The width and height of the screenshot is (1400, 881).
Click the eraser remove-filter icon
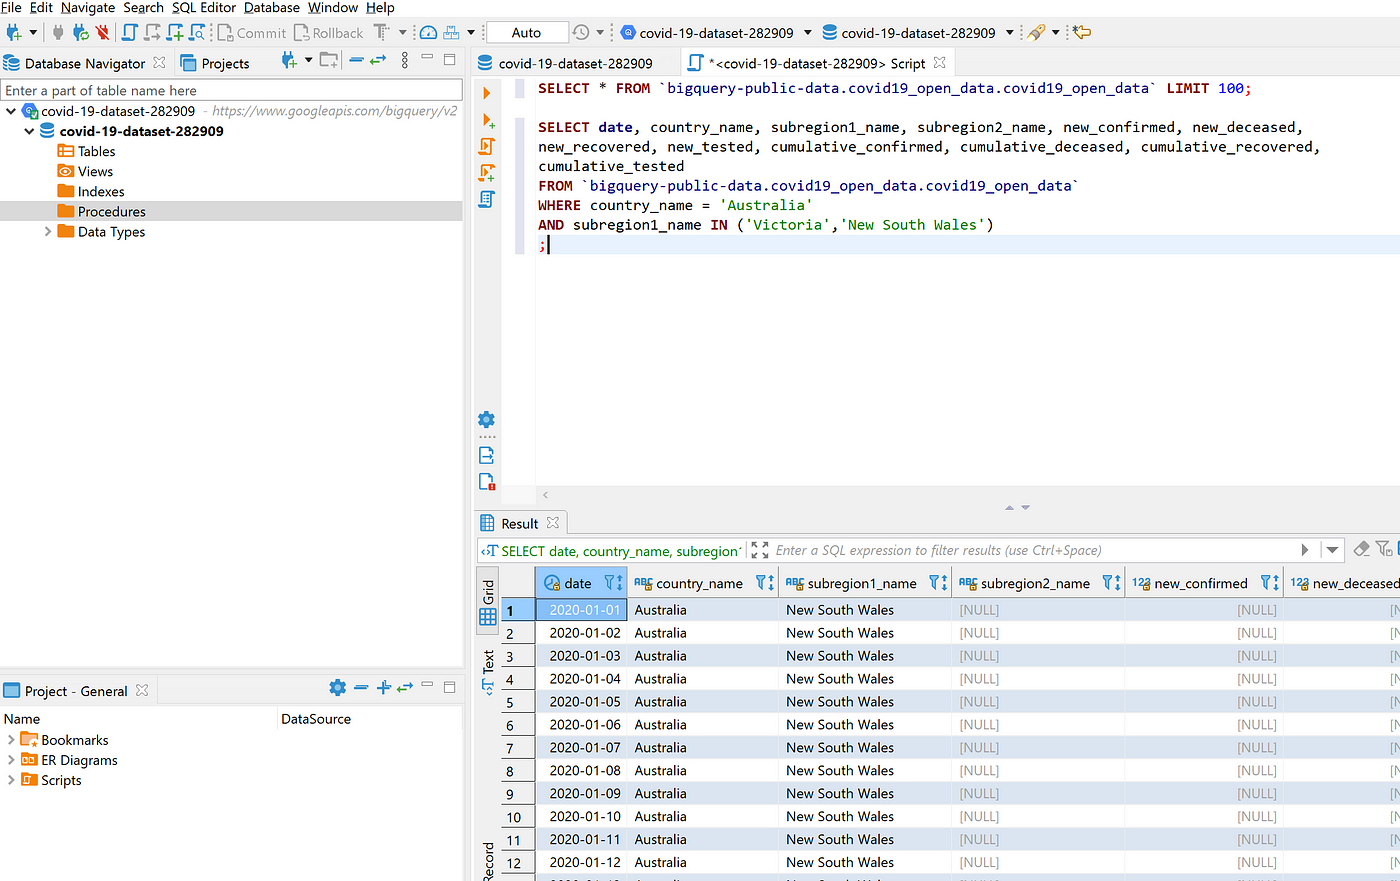pyautogui.click(x=1361, y=549)
